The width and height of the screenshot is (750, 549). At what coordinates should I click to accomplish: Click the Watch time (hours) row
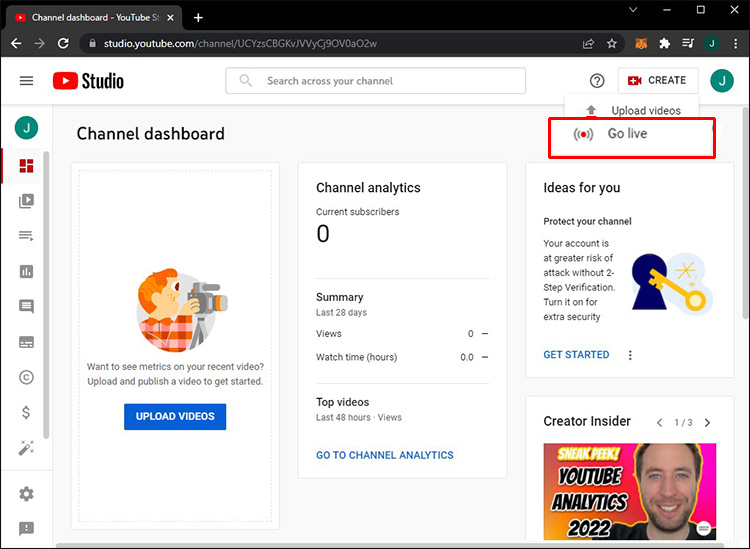[402, 357]
